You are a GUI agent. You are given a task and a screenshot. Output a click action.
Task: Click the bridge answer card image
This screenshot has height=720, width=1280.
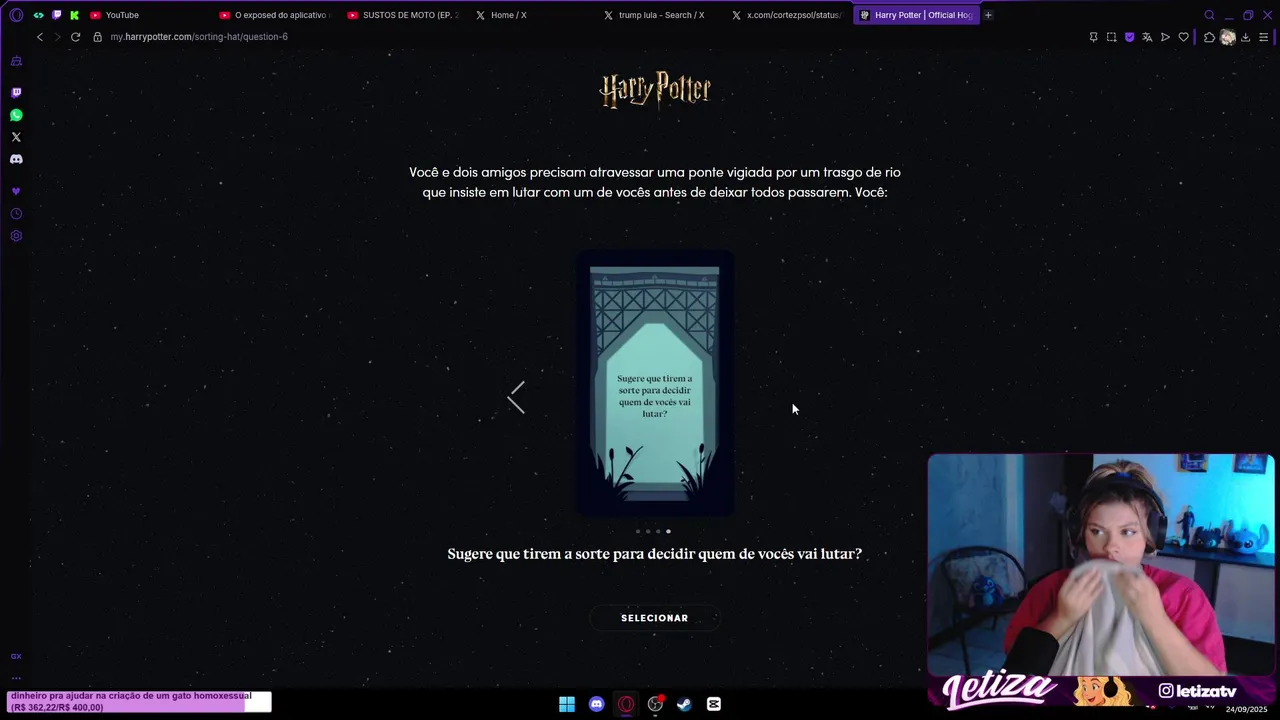pos(654,383)
